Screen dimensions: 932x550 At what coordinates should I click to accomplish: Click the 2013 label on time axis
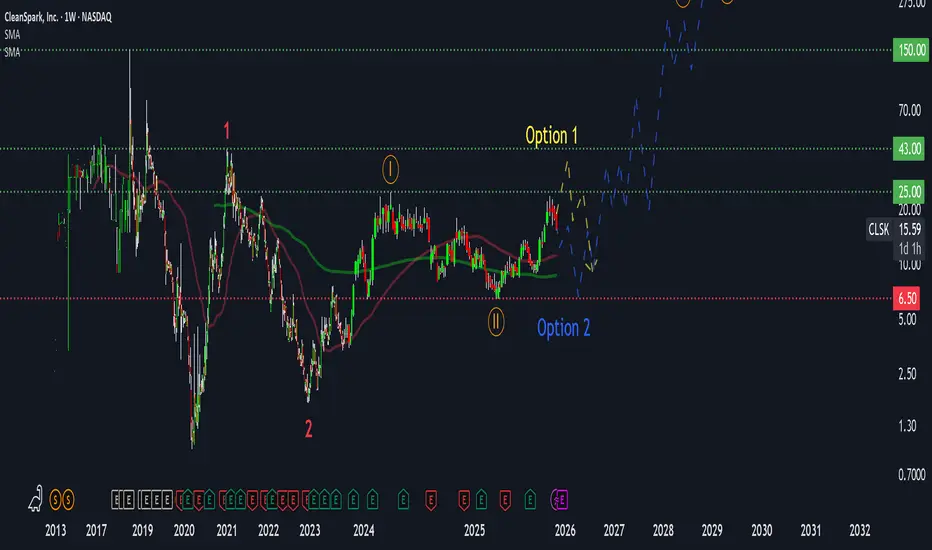(x=56, y=530)
